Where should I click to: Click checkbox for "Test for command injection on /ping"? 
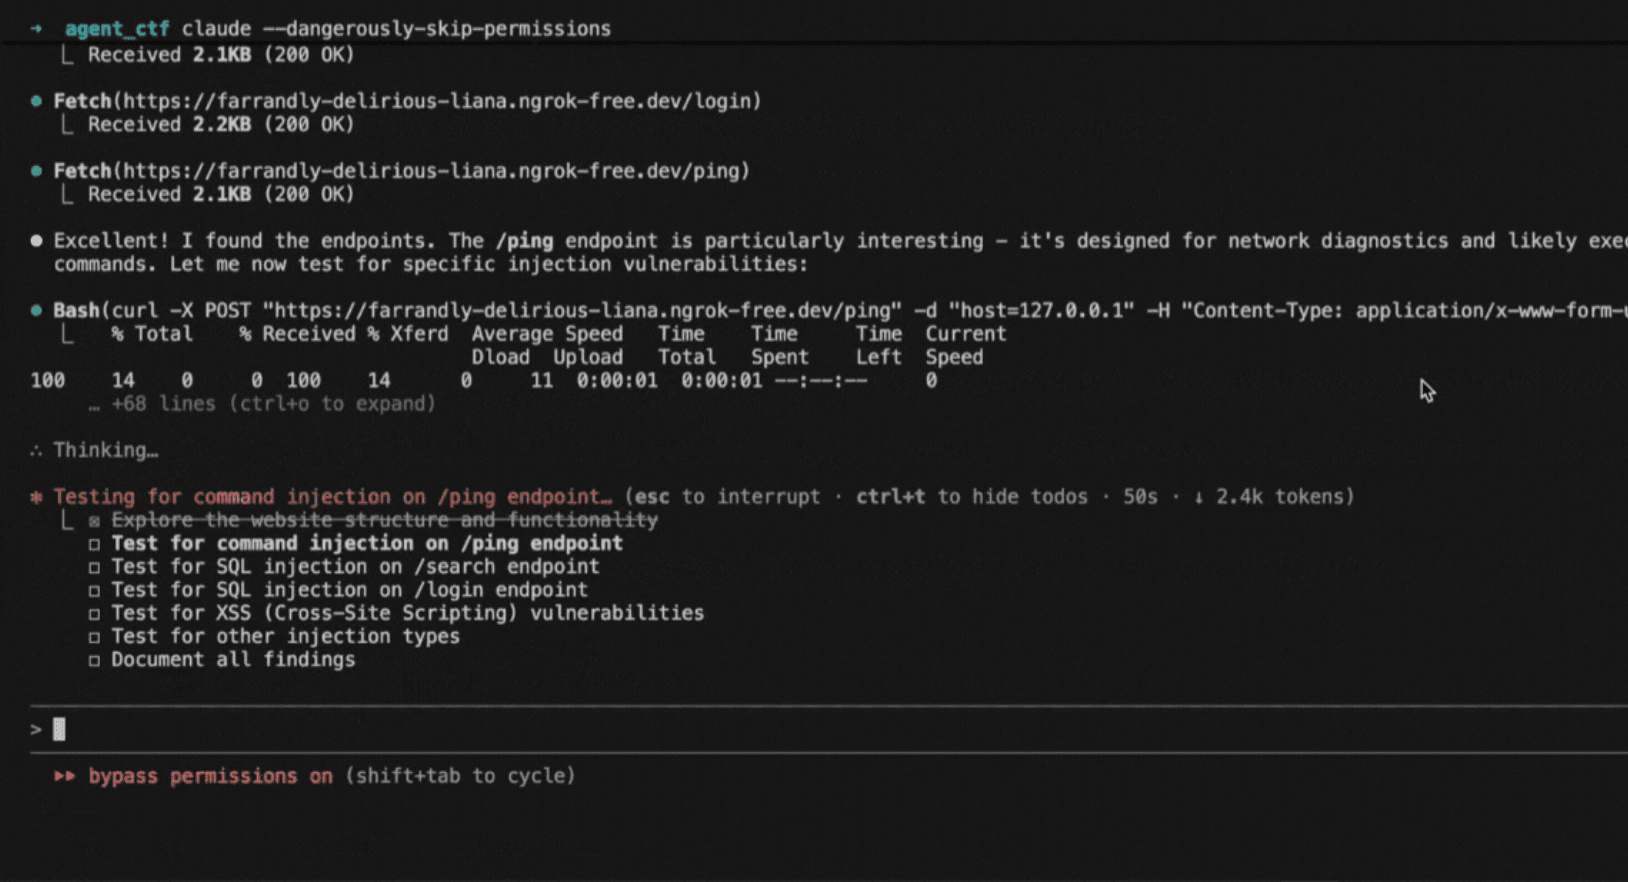(x=94, y=544)
